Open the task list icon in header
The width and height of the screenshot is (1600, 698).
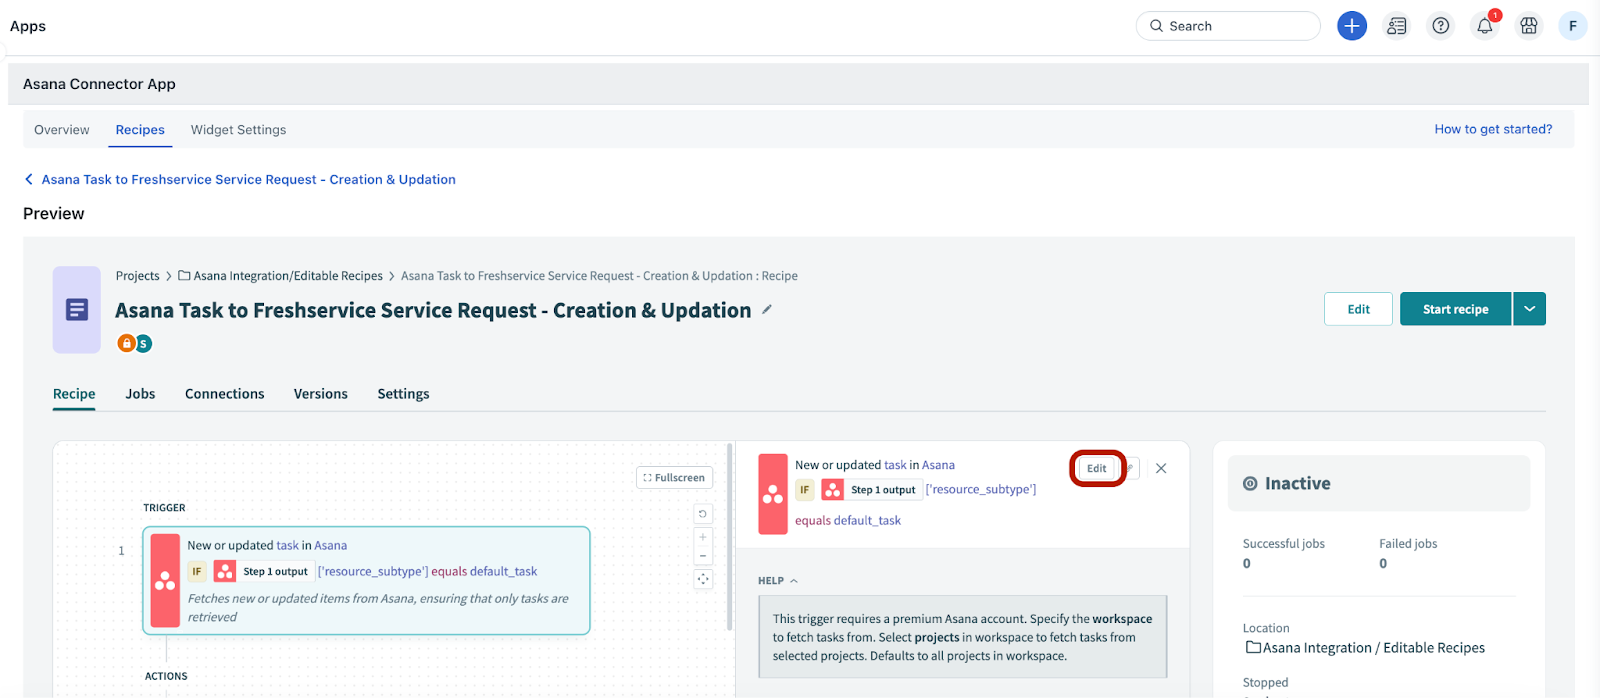pos(1397,26)
